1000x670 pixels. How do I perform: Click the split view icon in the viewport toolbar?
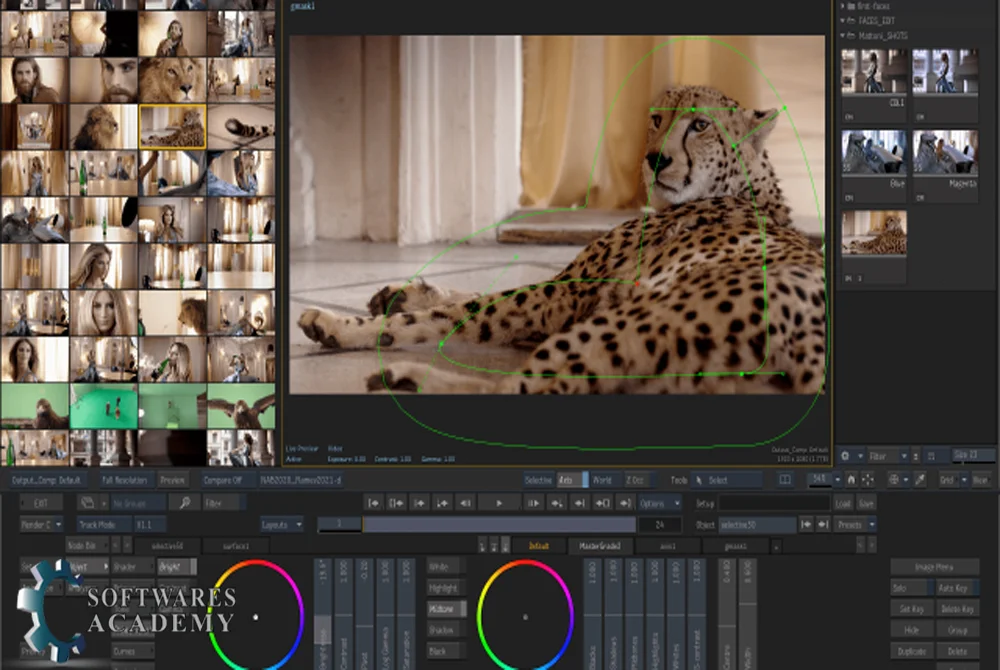[x=785, y=479]
